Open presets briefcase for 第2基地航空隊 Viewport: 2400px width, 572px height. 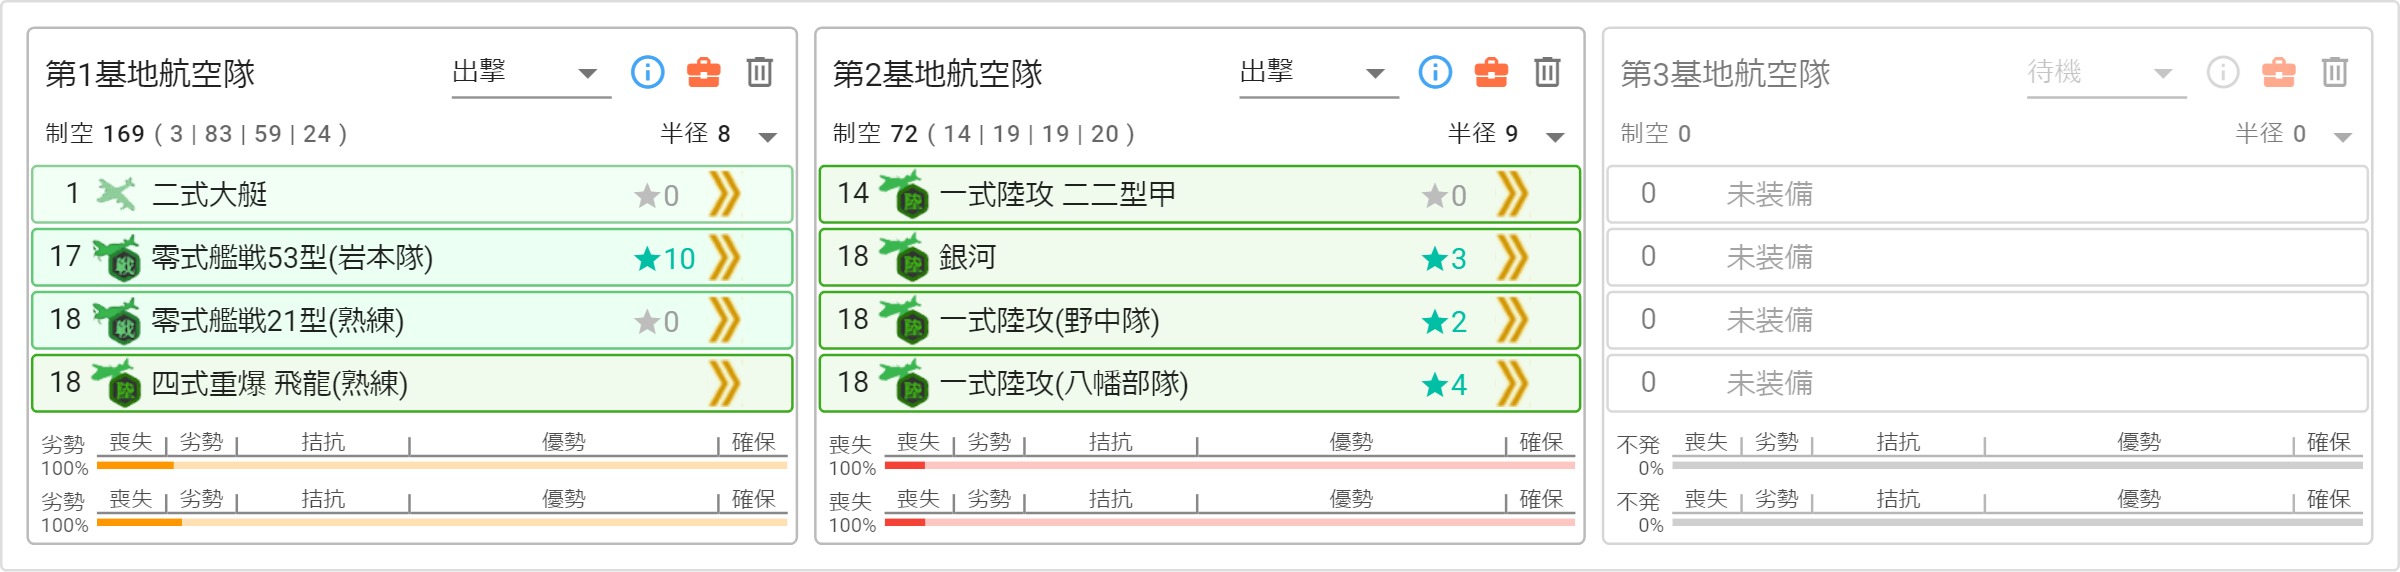(1491, 72)
